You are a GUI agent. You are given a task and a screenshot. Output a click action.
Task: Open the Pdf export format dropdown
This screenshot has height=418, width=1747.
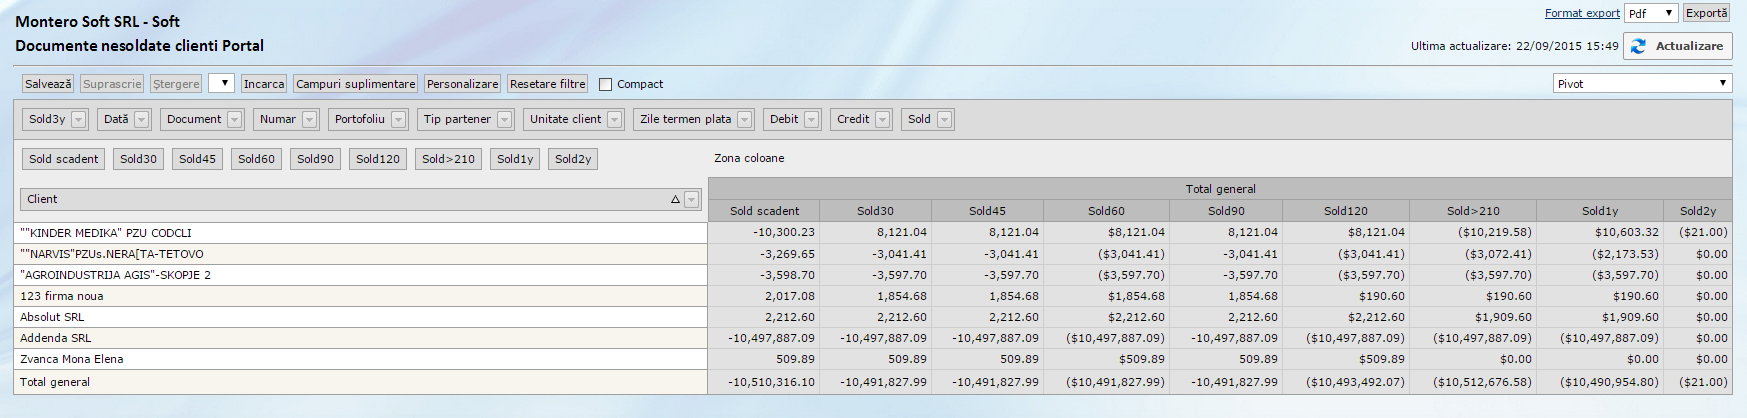[x=1651, y=13]
